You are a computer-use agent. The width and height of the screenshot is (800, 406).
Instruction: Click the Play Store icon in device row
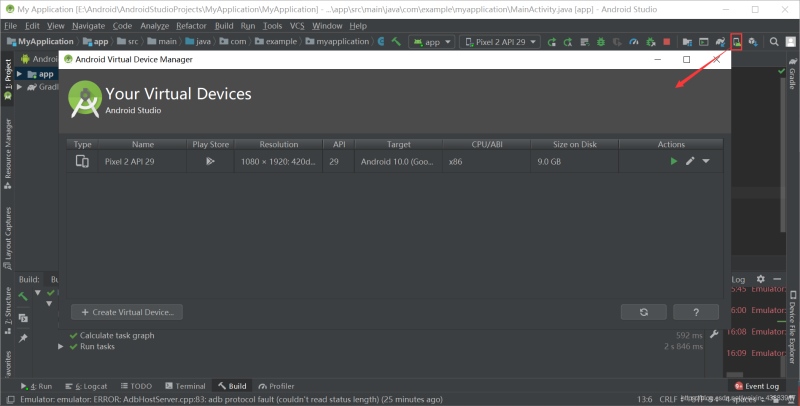210,161
